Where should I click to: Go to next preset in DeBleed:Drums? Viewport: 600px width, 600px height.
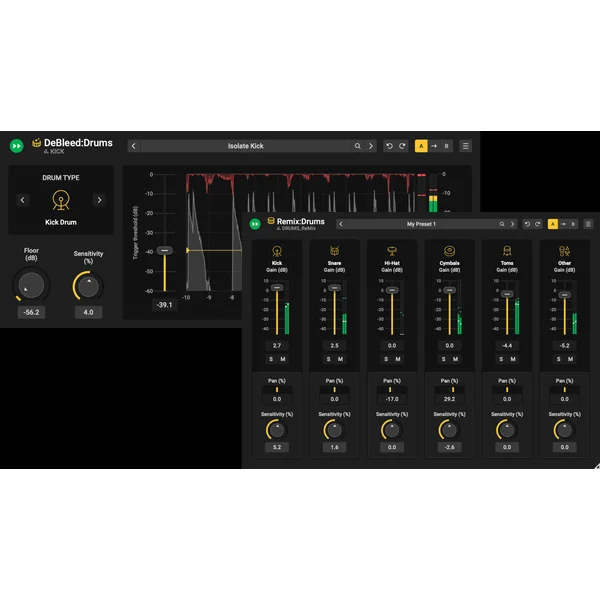[370, 146]
